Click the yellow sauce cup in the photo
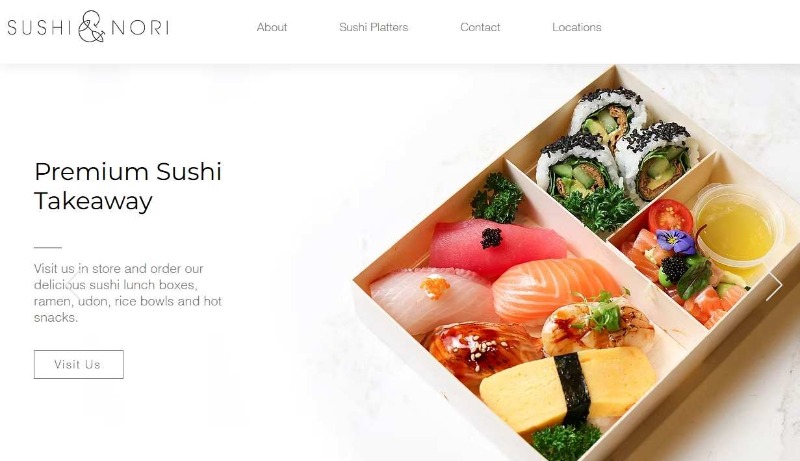Screen dimensions: 800x461 [736, 225]
